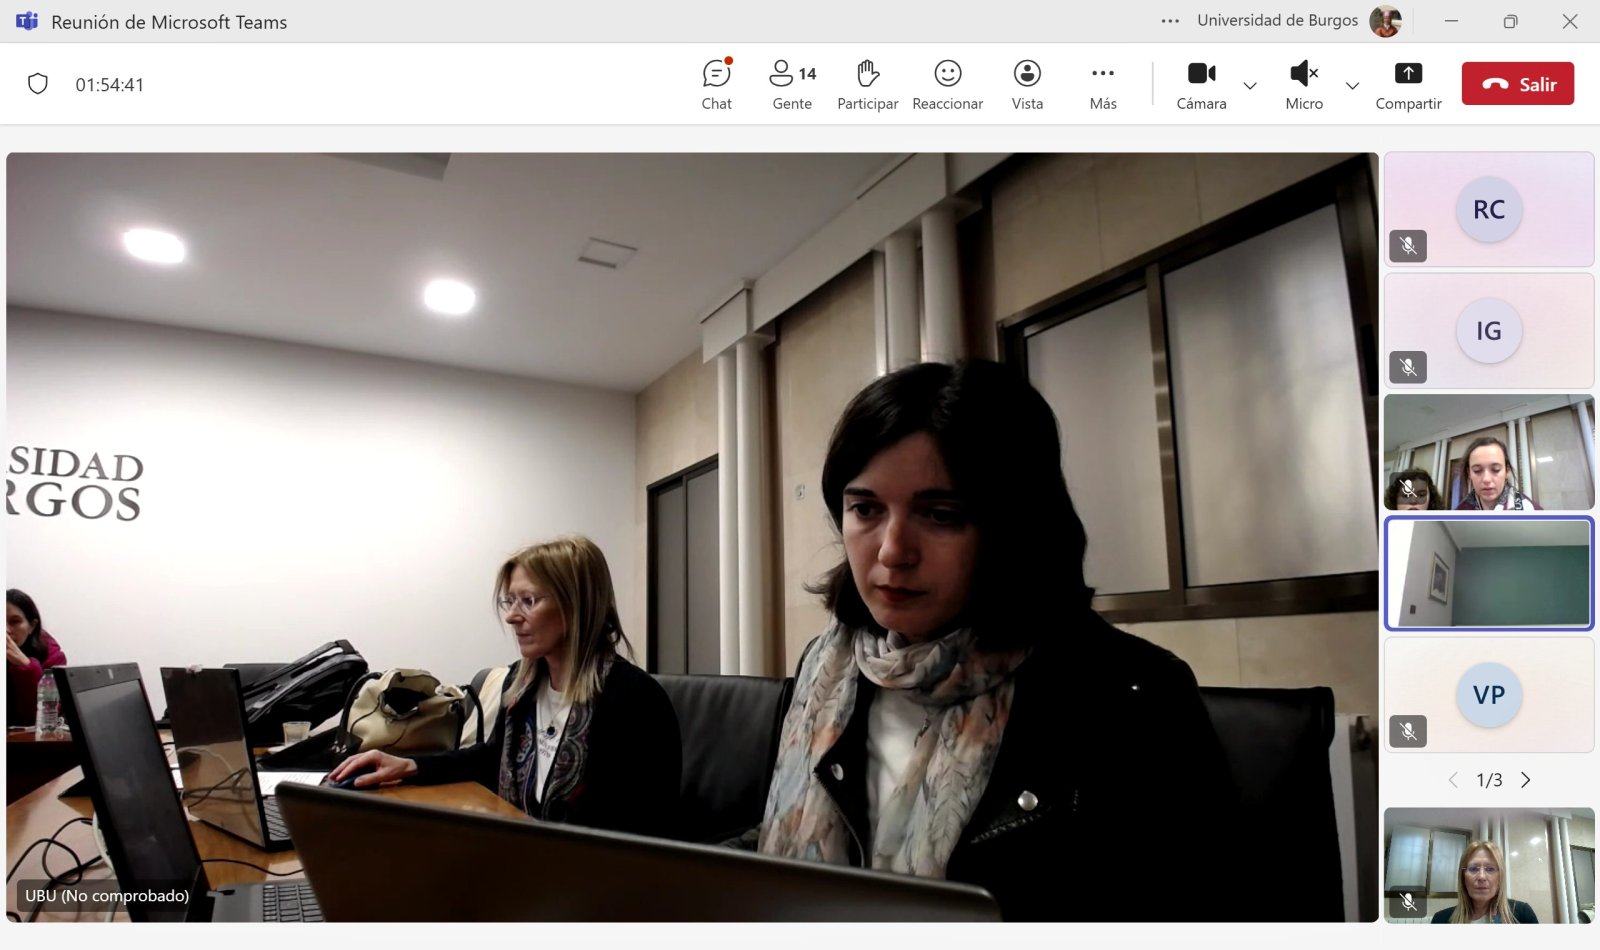The height and width of the screenshot is (950, 1600).
Task: Click the Universidad de Burgos profile avatar
Action: click(x=1385, y=21)
